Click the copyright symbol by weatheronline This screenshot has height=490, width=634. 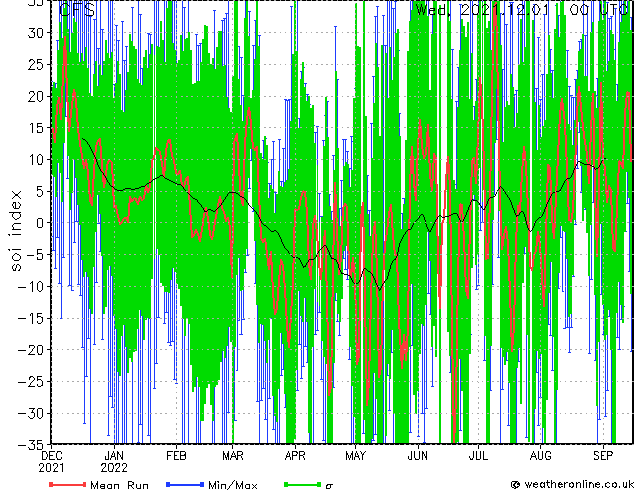515,484
